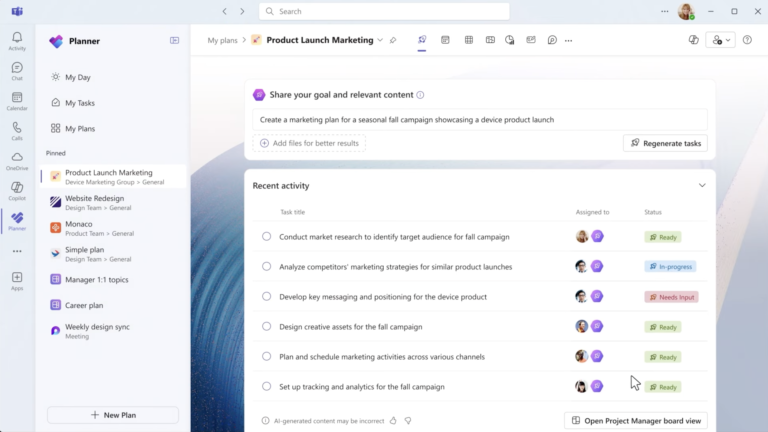Open Teams settings and more ellipsis

tap(665, 11)
